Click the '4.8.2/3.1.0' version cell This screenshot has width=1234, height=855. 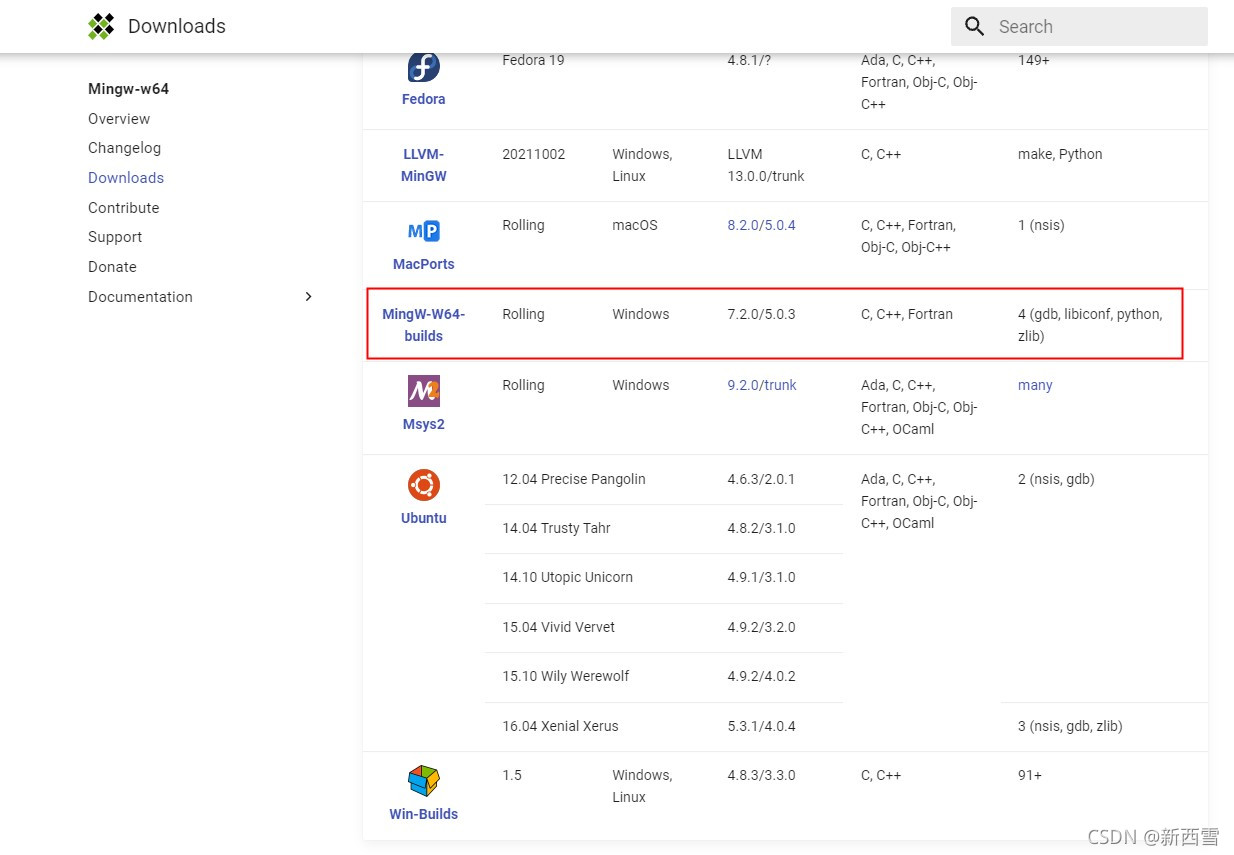762,528
